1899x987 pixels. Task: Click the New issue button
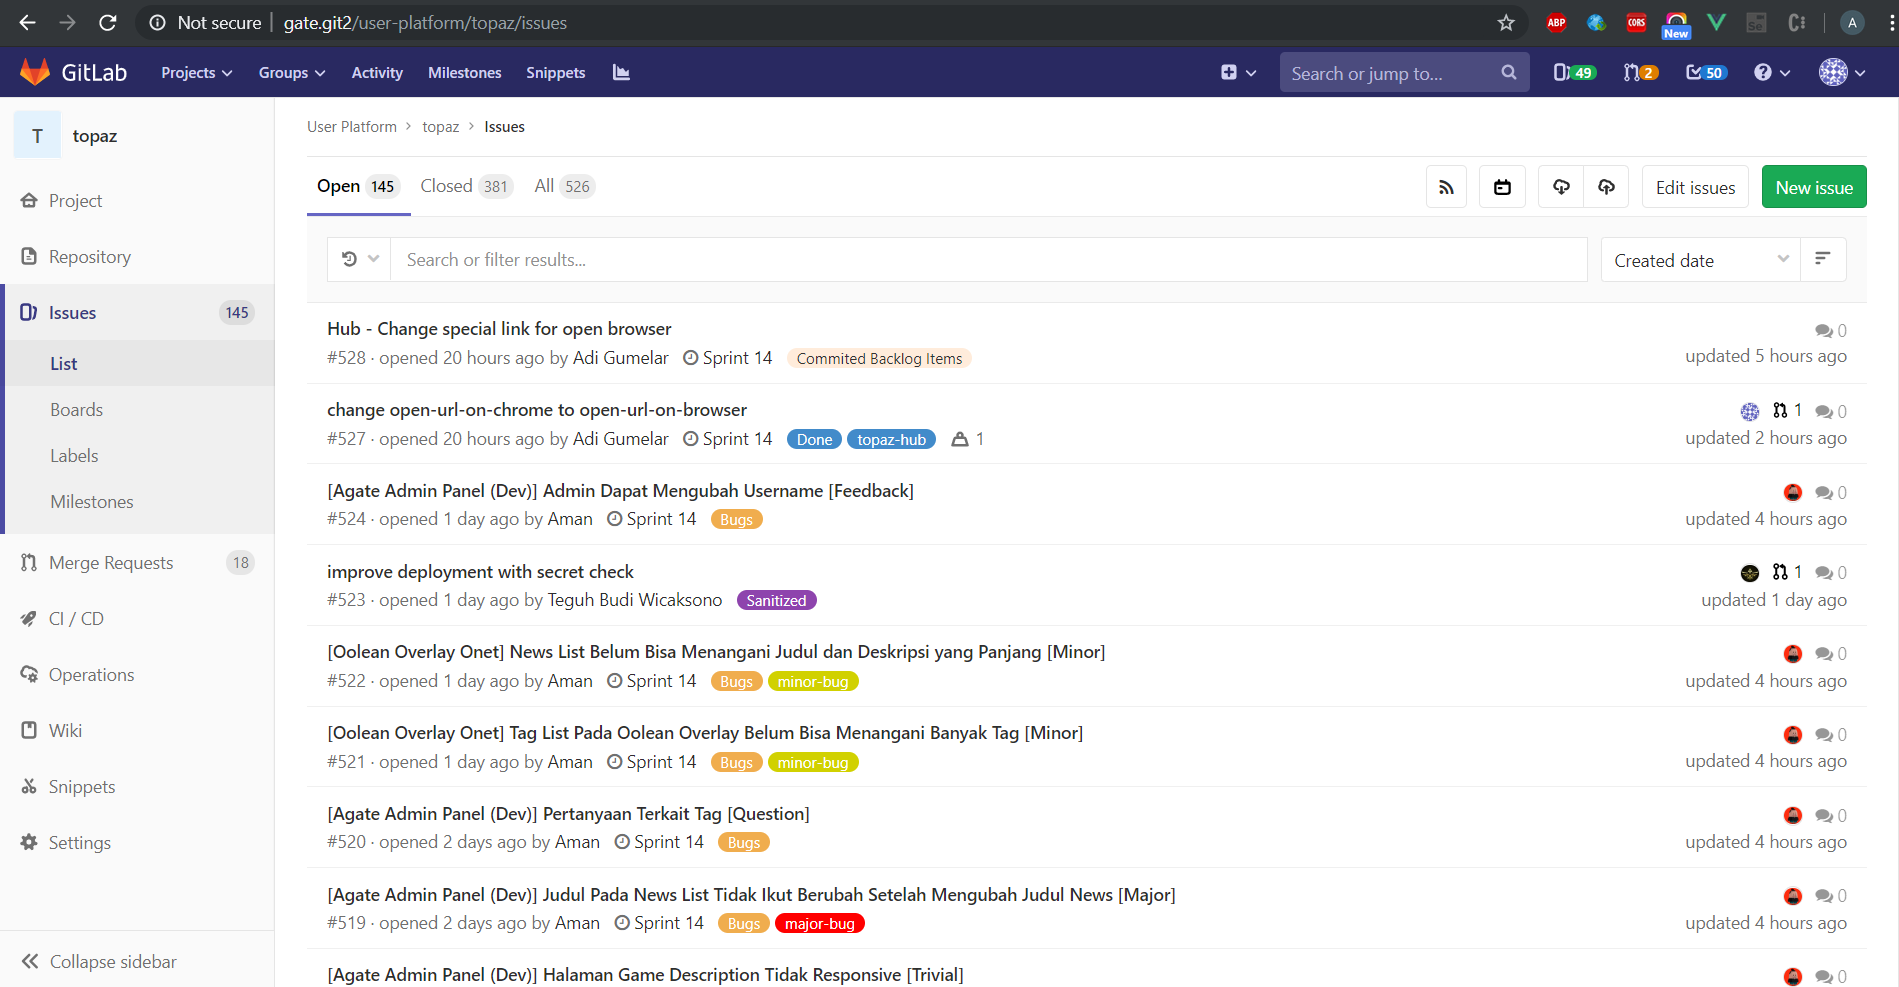click(1813, 187)
